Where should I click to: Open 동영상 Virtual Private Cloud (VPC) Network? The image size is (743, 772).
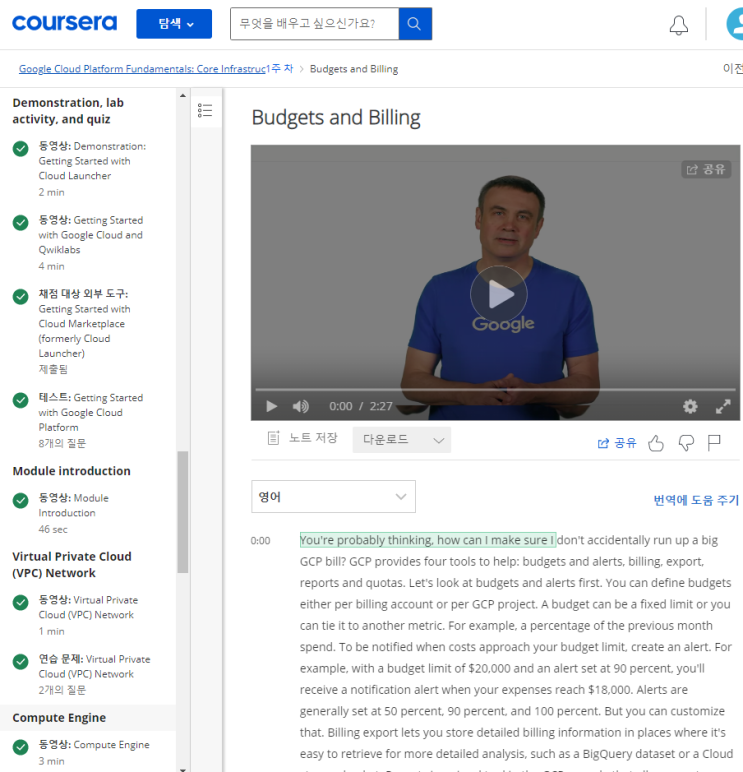(x=89, y=615)
